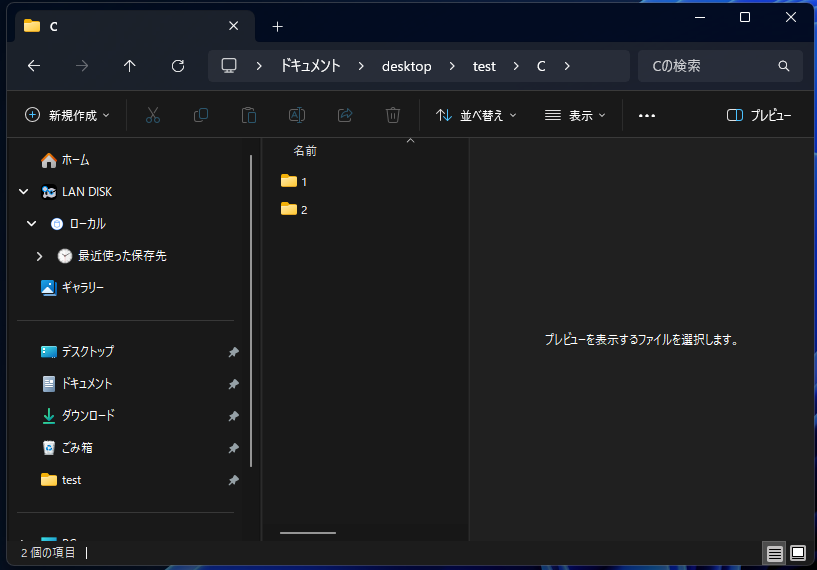Click the navigation pane vertical scrollbar
This screenshot has height=570, width=817.
251,311
